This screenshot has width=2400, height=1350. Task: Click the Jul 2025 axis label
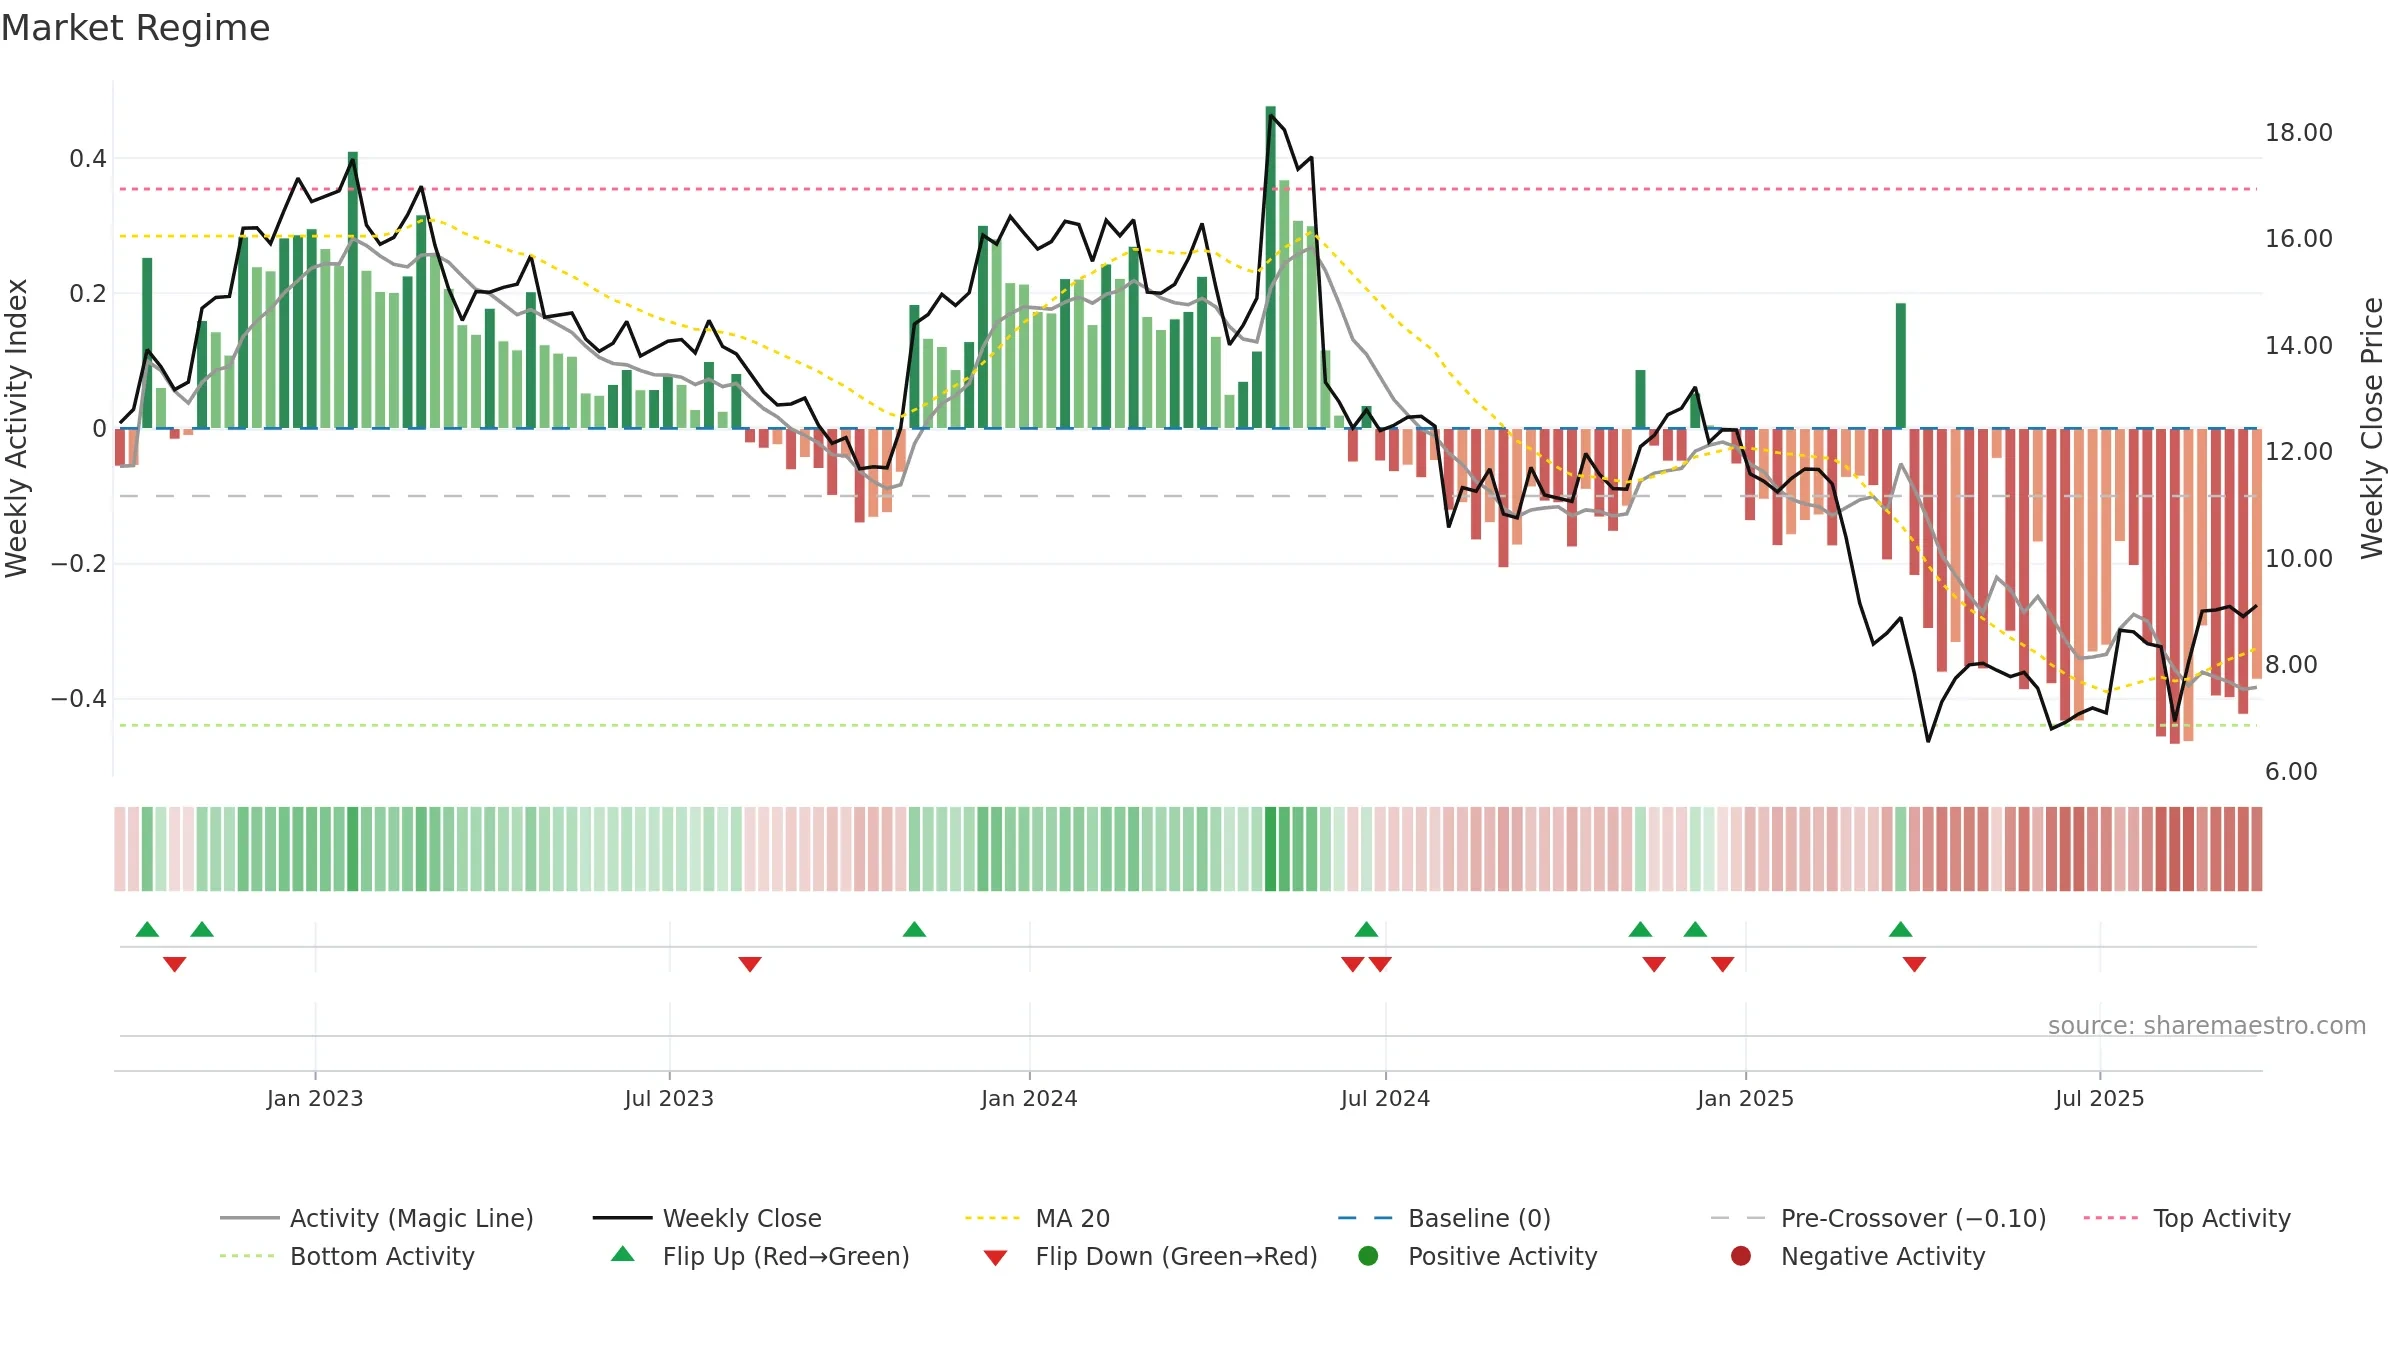2100,1098
